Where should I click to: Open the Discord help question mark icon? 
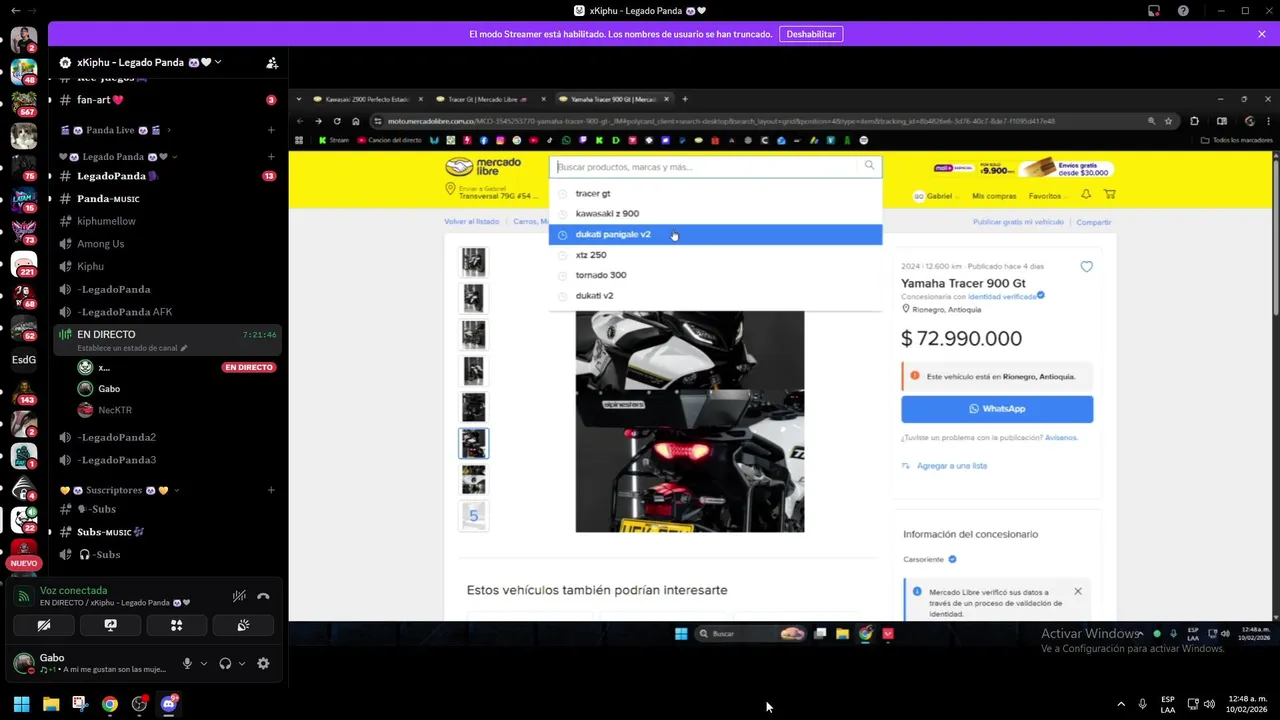click(1183, 11)
